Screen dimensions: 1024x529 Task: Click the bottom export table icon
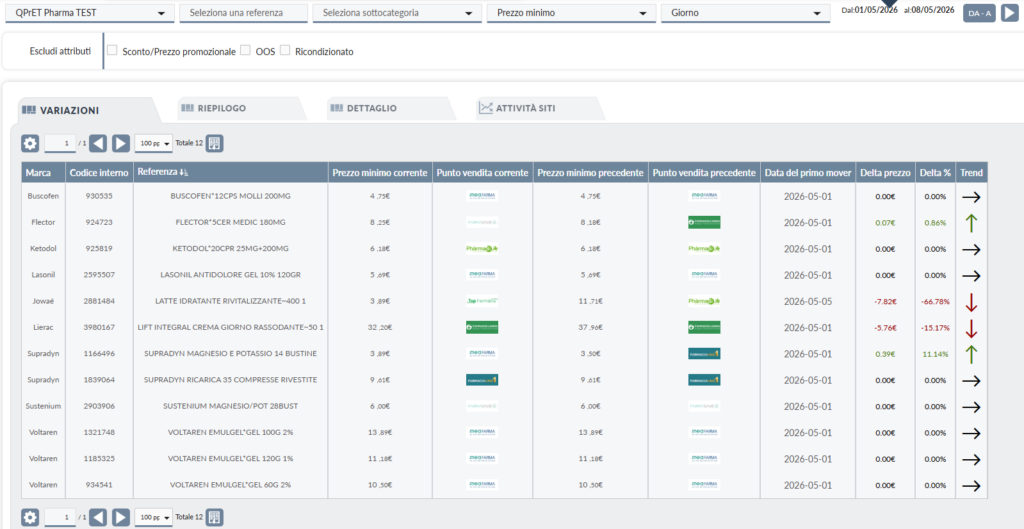coord(215,518)
